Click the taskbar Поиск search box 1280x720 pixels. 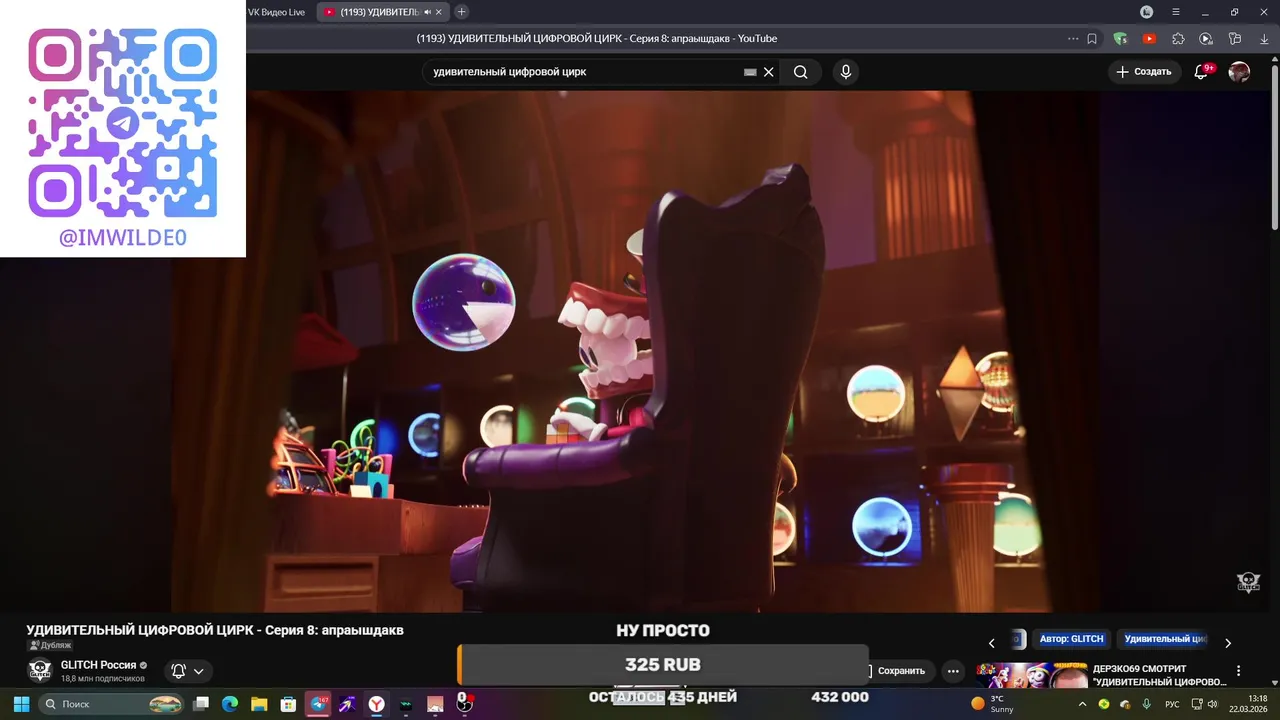click(113, 704)
